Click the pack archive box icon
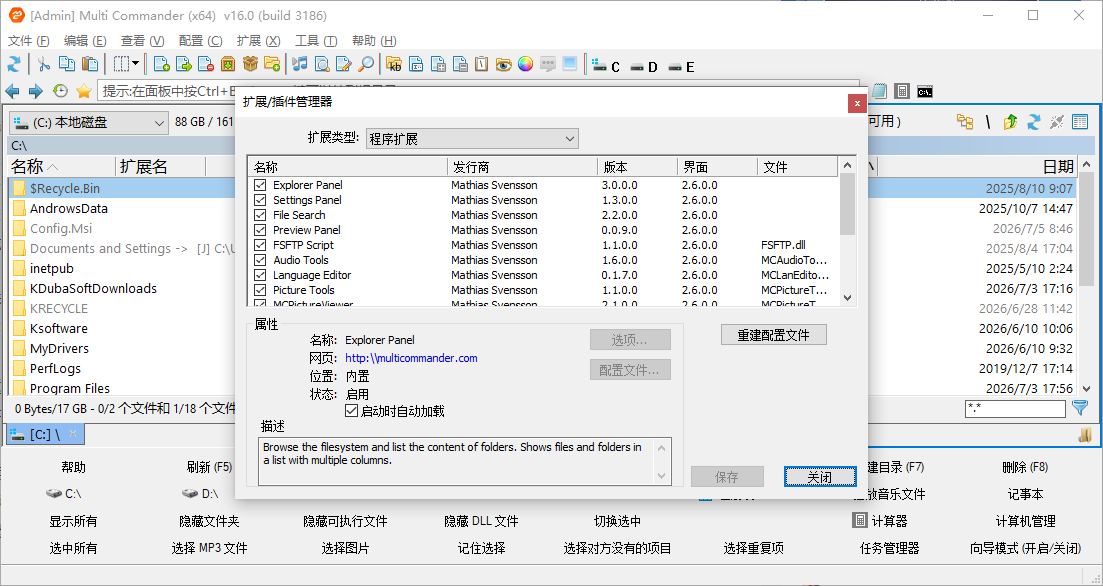This screenshot has width=1103, height=586. coord(228,65)
